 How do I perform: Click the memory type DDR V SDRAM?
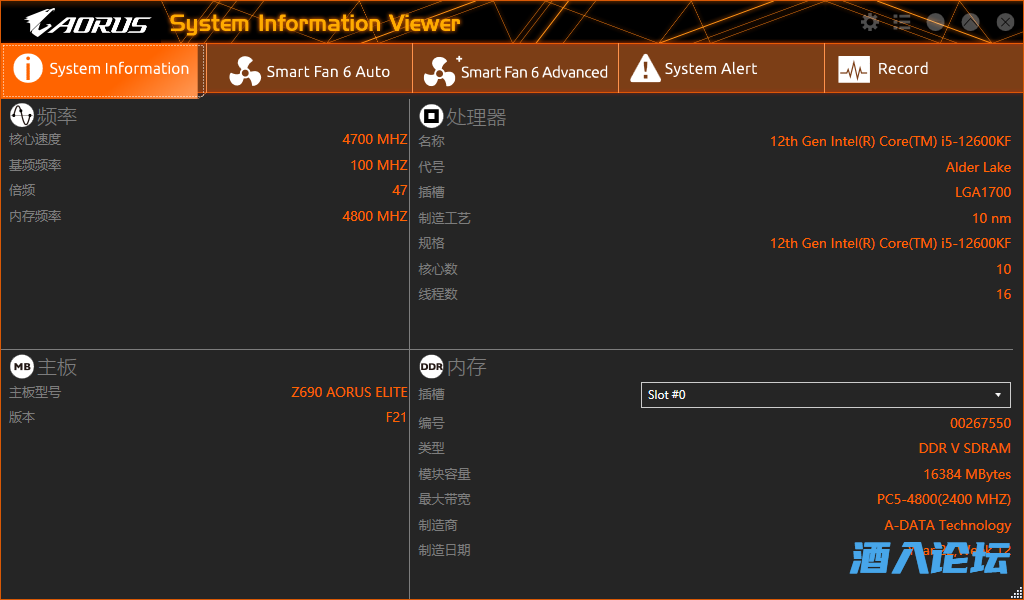(965, 449)
